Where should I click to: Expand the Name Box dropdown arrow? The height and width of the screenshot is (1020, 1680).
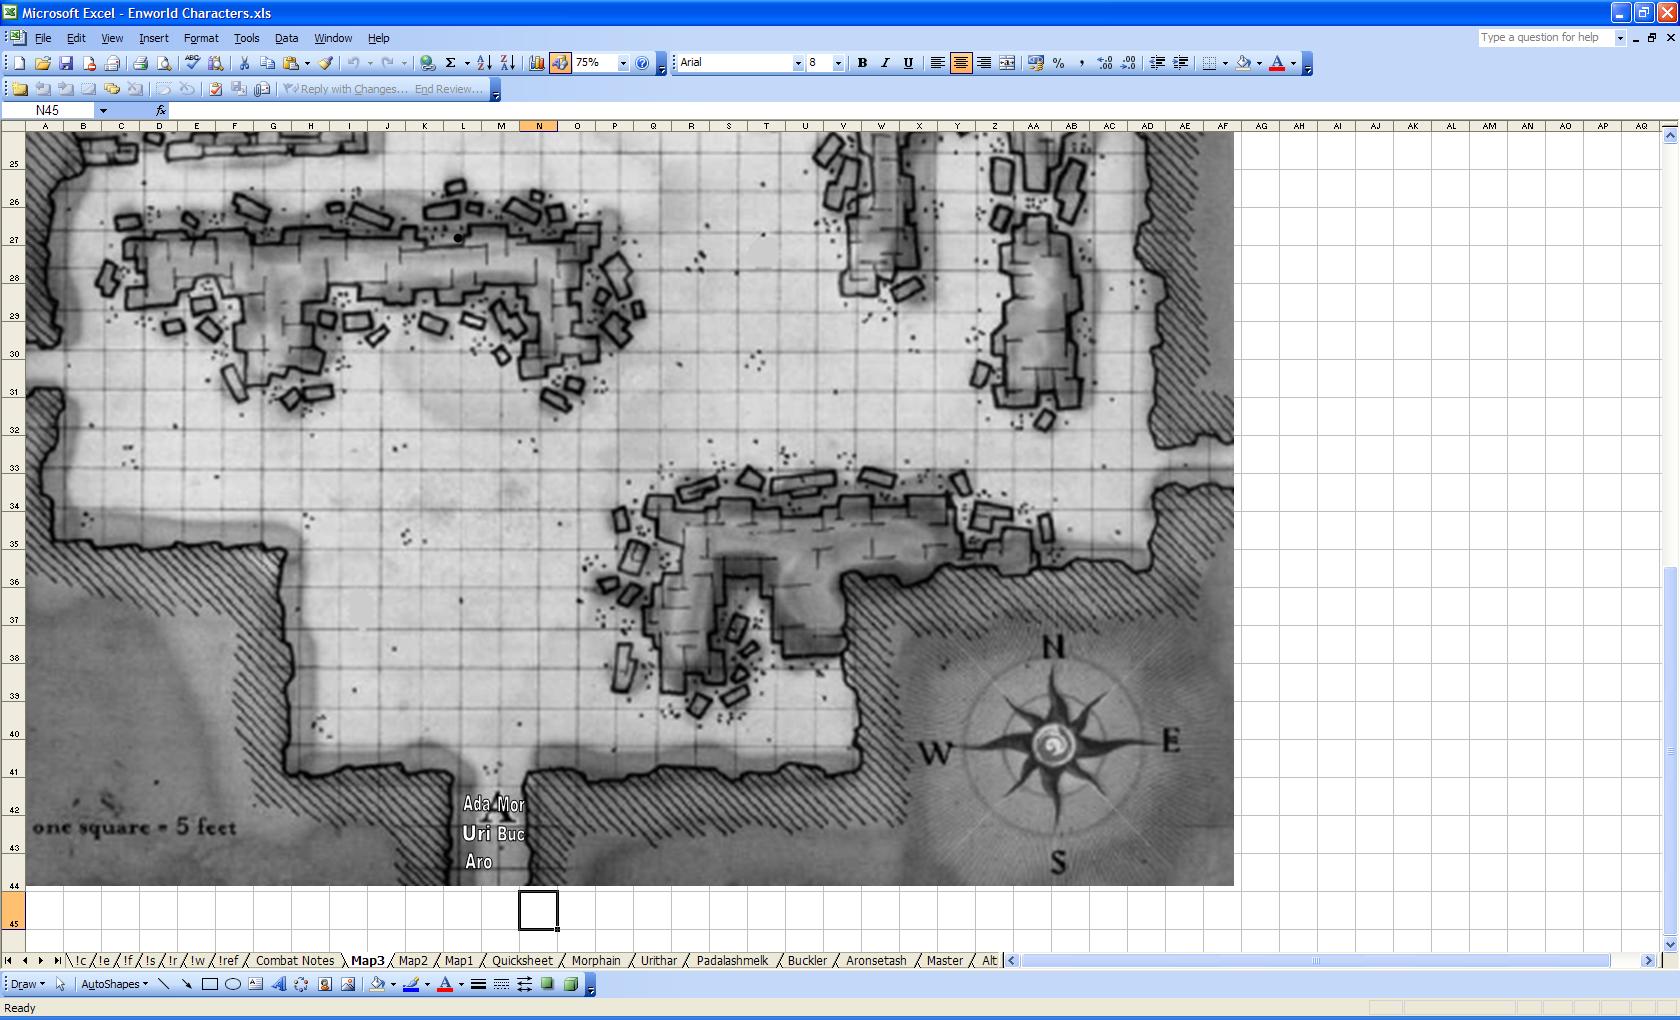[102, 111]
